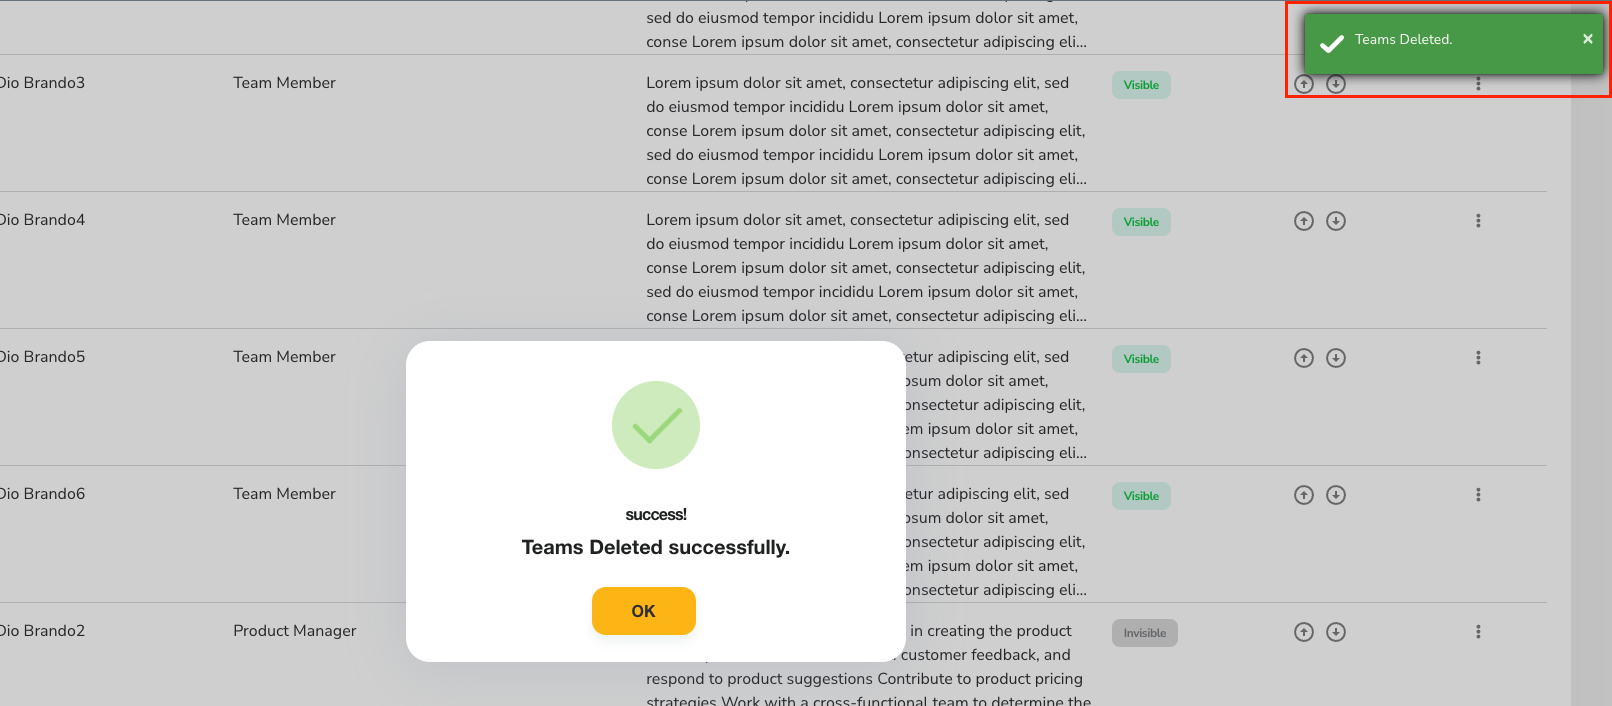Toggle Visible status for Dio Brando4
This screenshot has height=706, width=1612.
tap(1141, 222)
